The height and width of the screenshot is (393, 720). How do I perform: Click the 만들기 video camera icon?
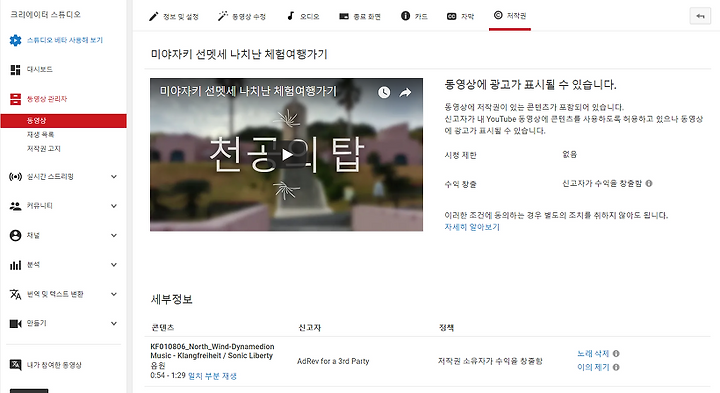coord(15,324)
